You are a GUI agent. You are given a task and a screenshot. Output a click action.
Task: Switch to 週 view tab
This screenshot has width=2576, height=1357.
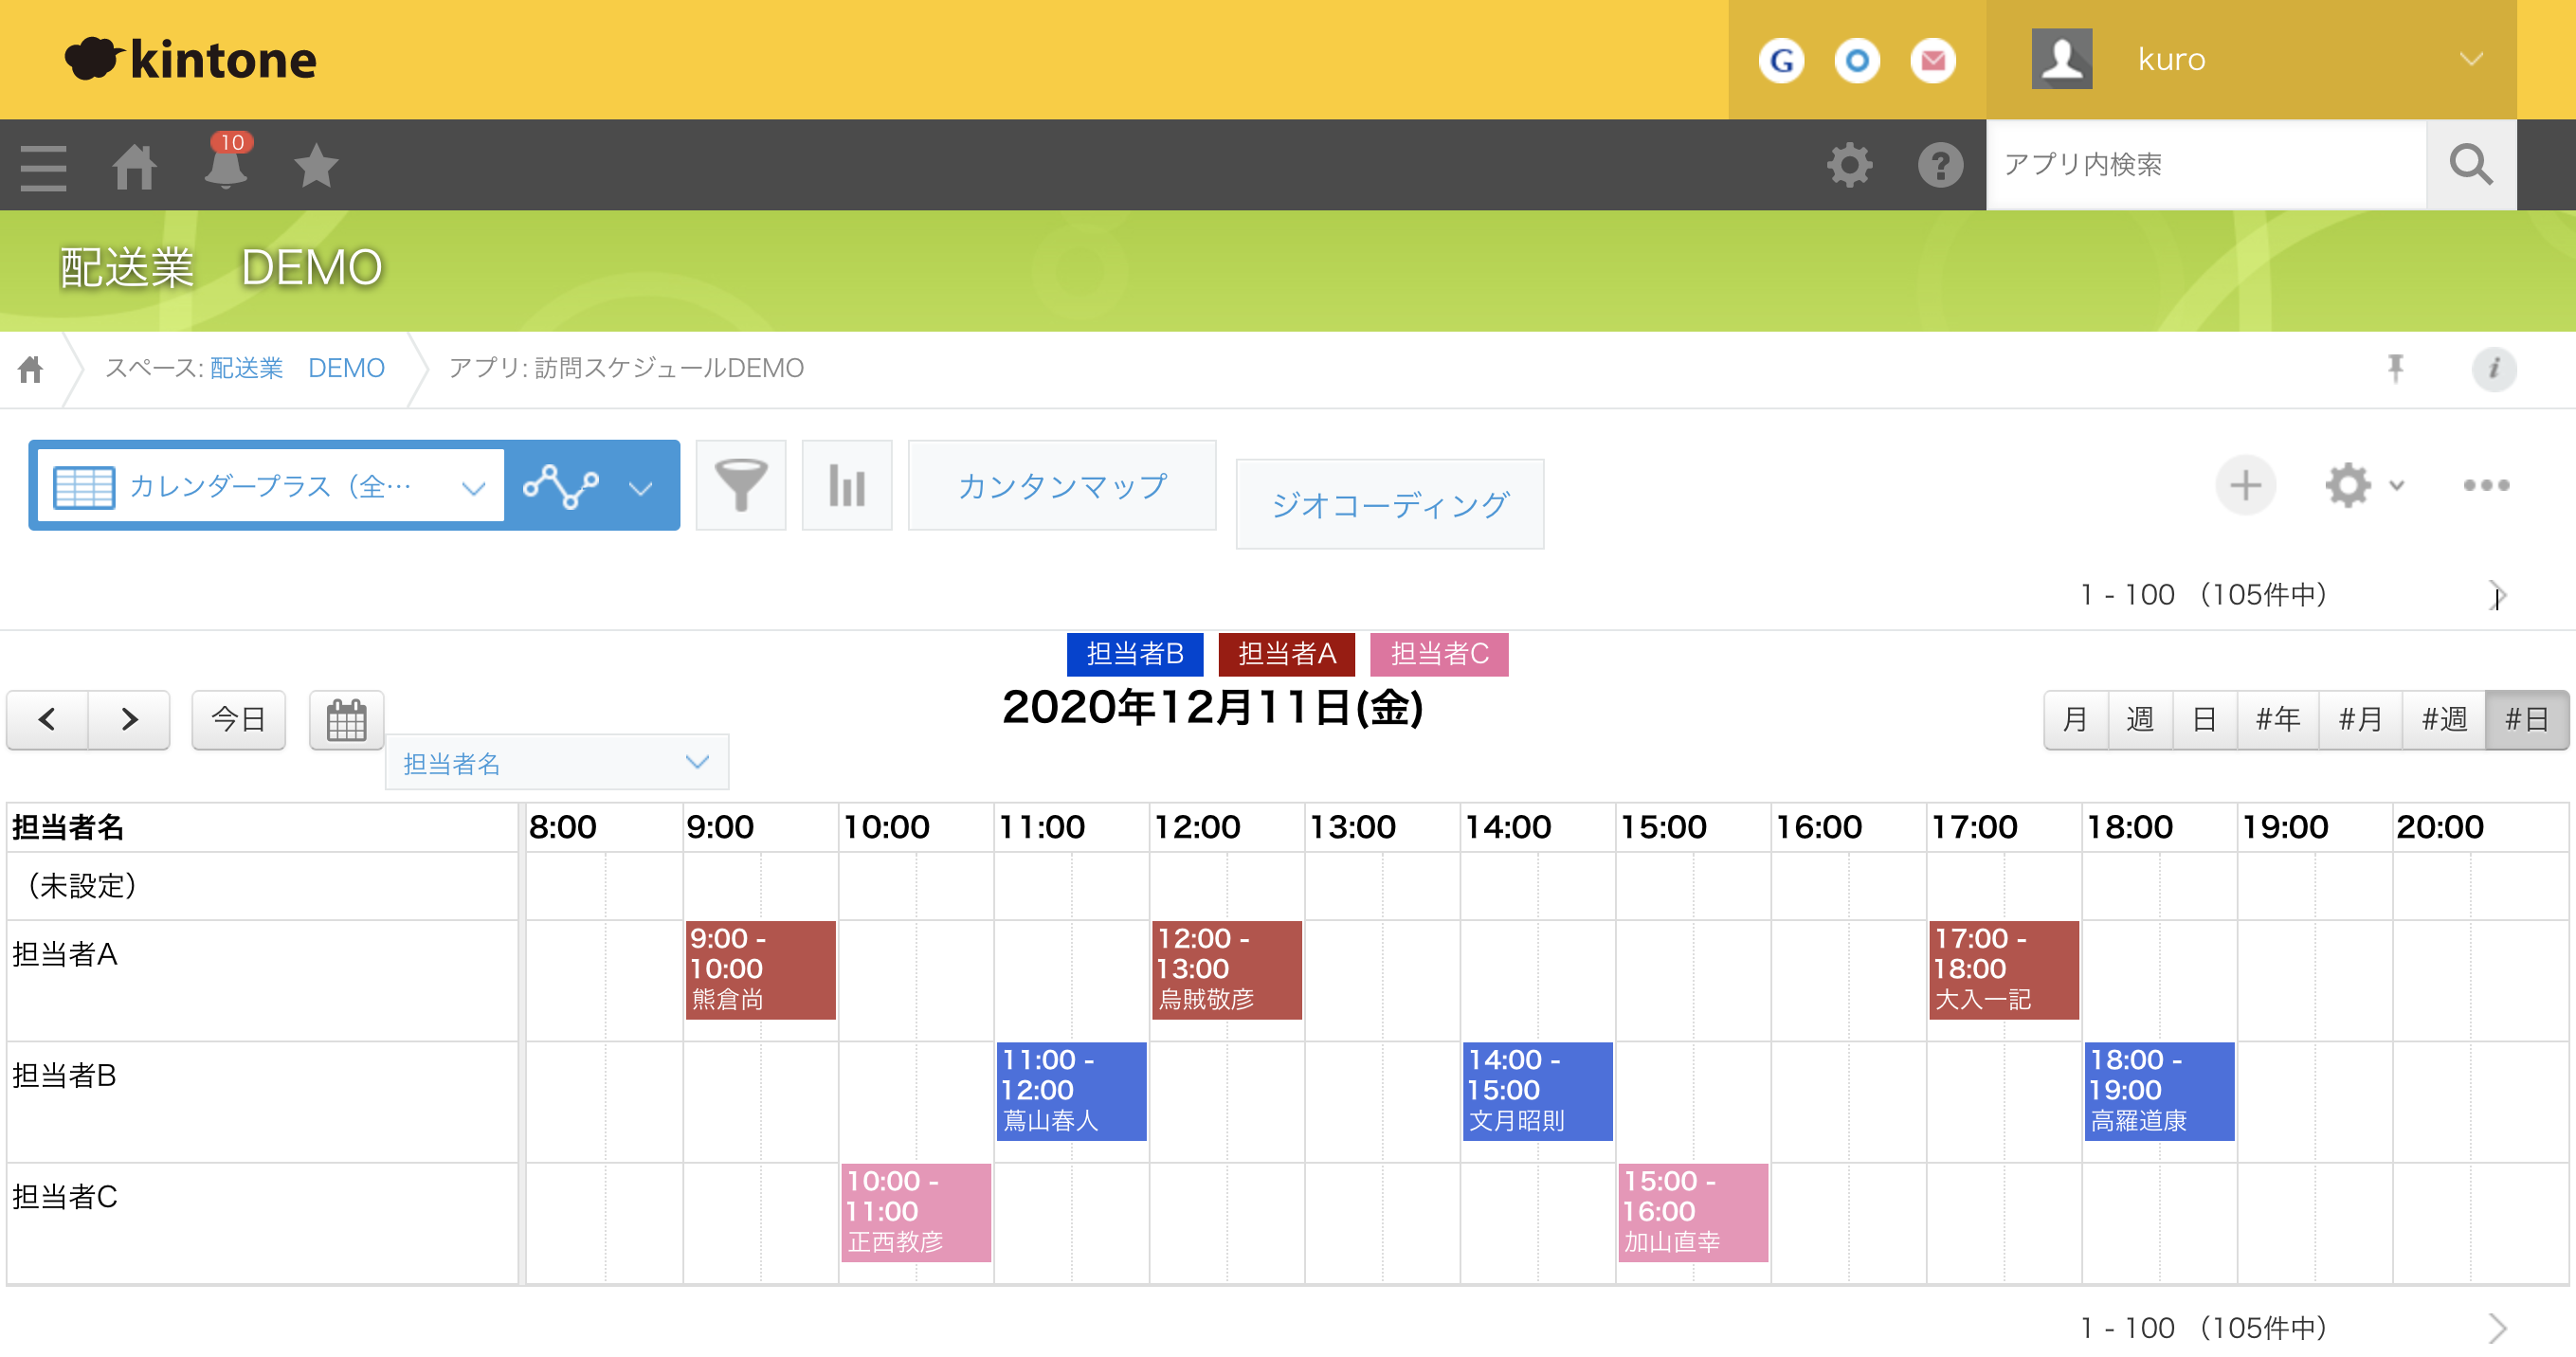[2140, 720]
